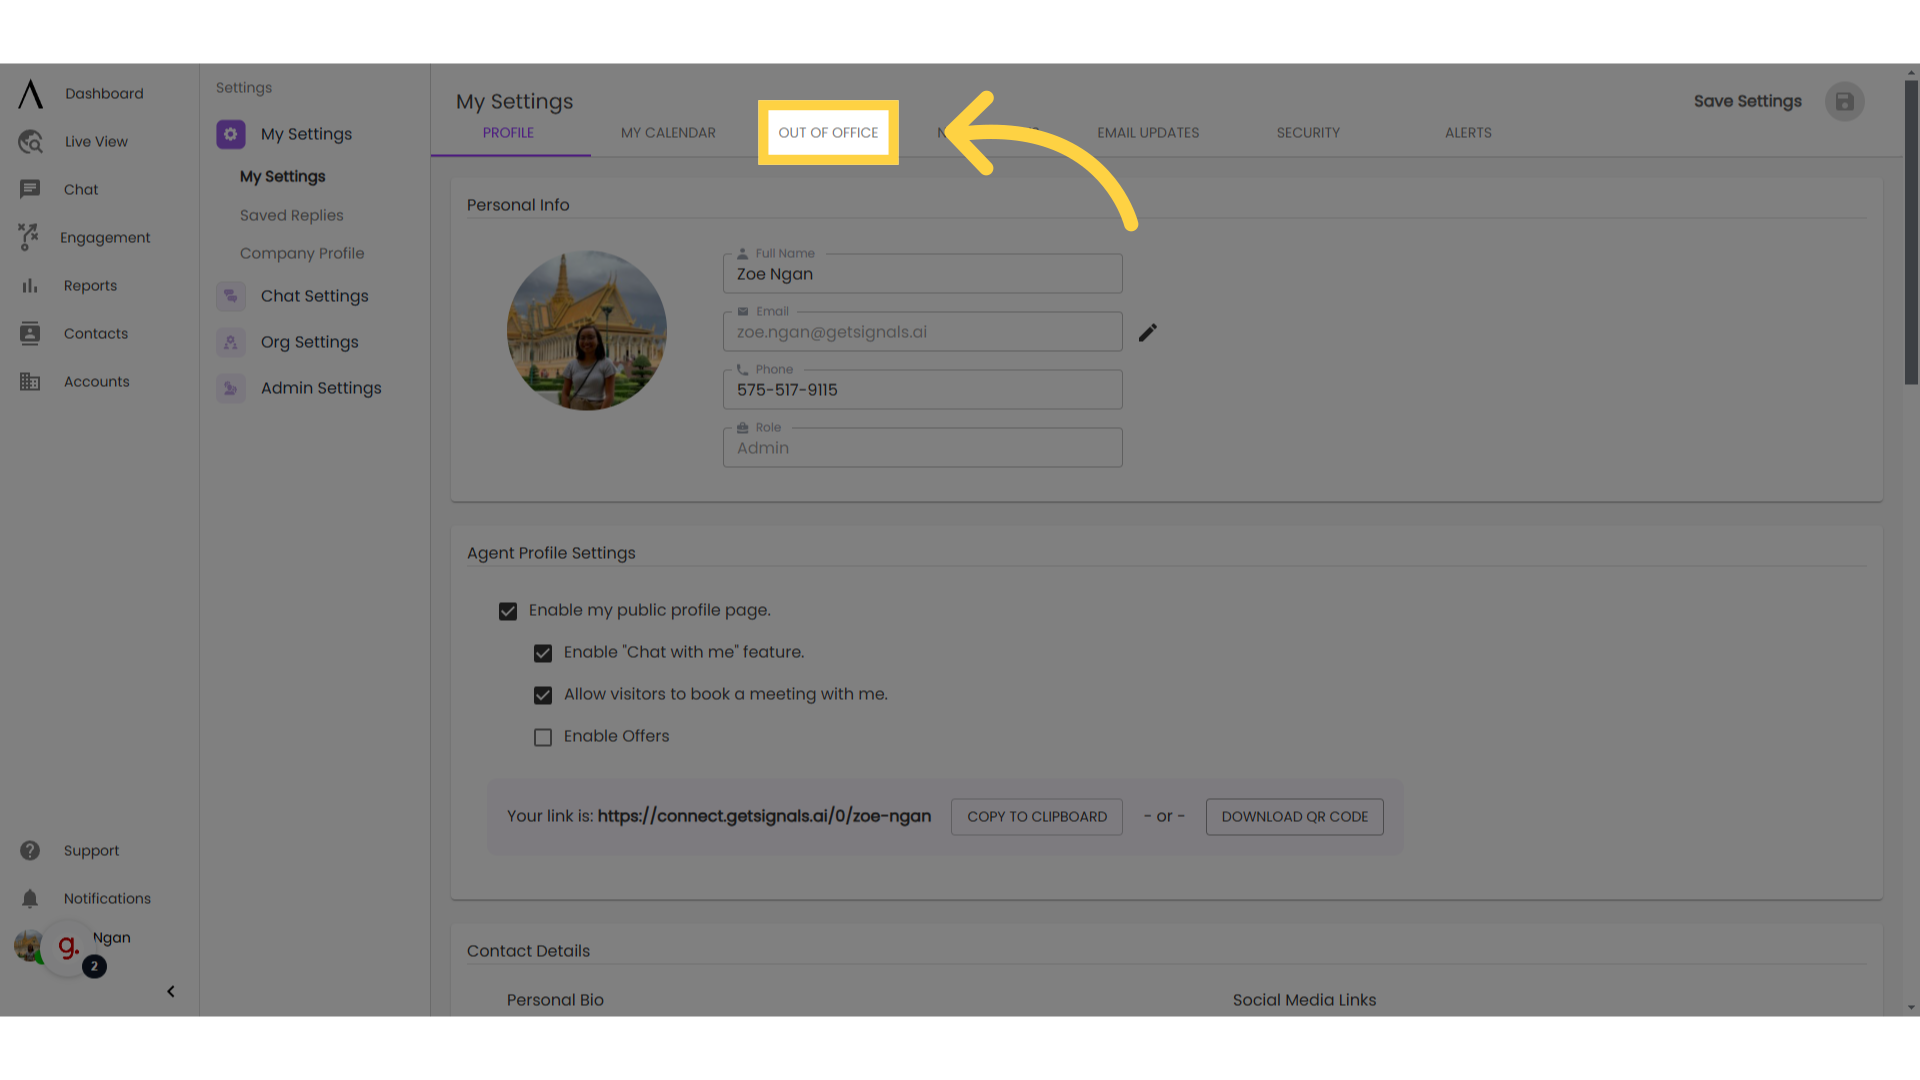Toggle Enable my public profile page

pos(508,611)
